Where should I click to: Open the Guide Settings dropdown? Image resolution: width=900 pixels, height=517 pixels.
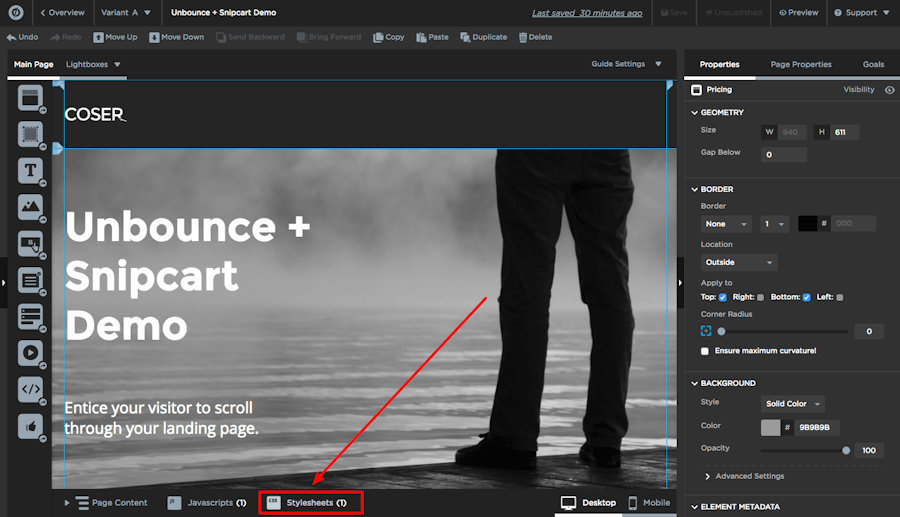[627, 64]
